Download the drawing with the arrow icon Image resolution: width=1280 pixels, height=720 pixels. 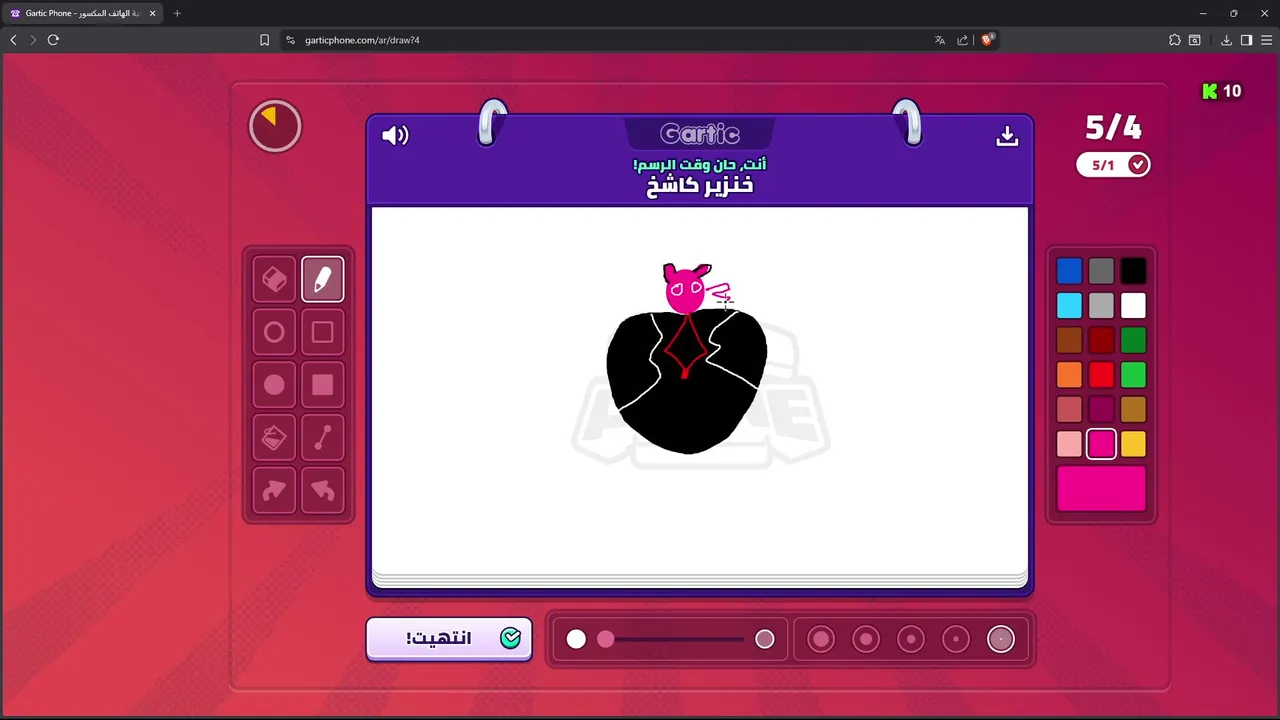click(x=1007, y=135)
